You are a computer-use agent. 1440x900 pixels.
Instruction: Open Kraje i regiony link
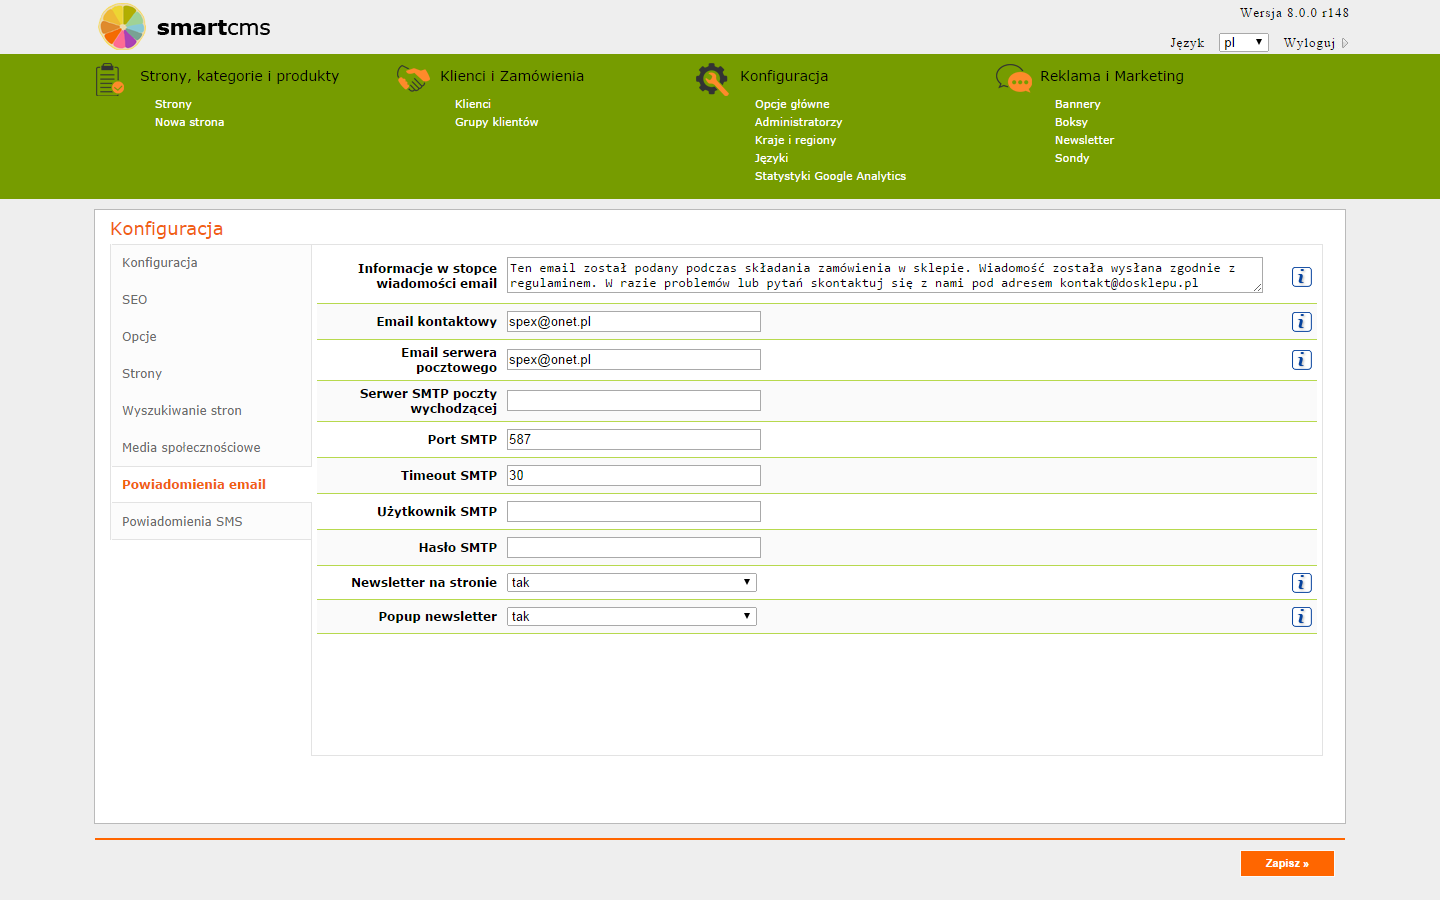[795, 140]
